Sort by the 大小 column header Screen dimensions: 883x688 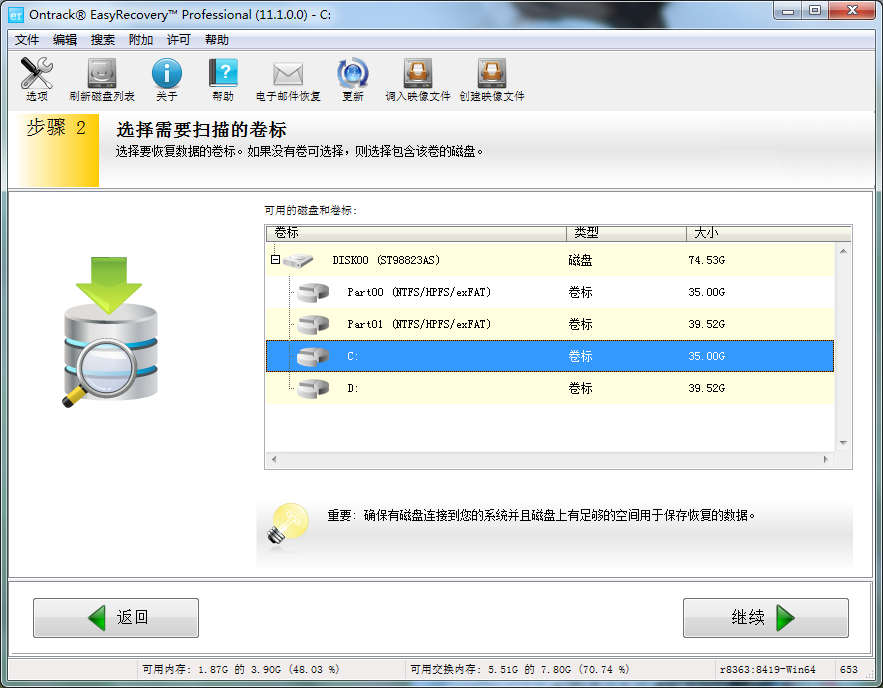768,233
